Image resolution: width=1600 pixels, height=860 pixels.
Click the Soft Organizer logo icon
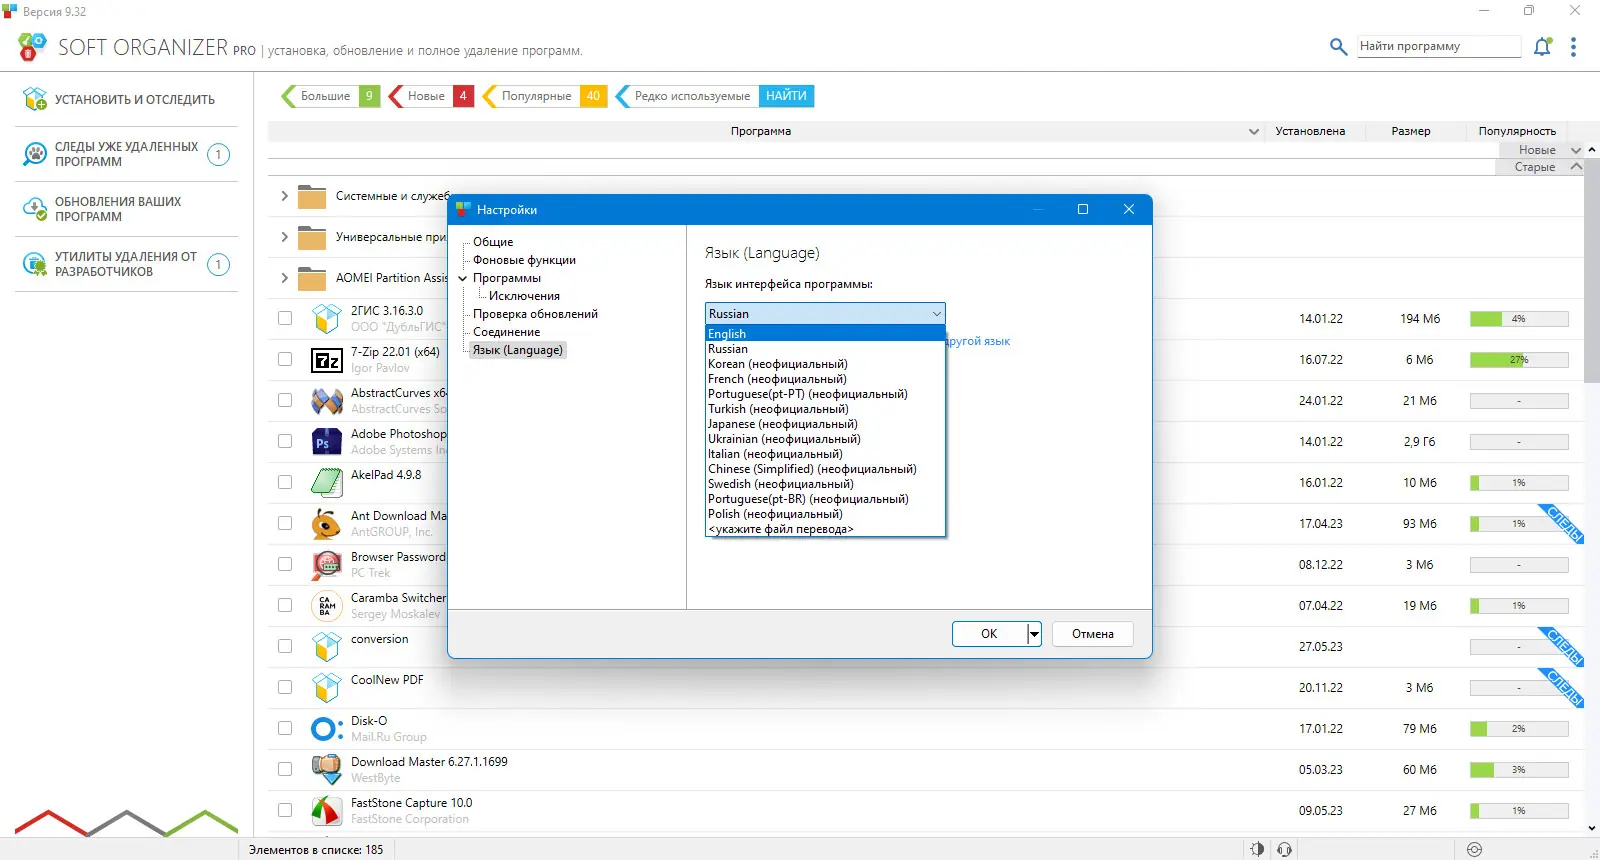(x=32, y=46)
